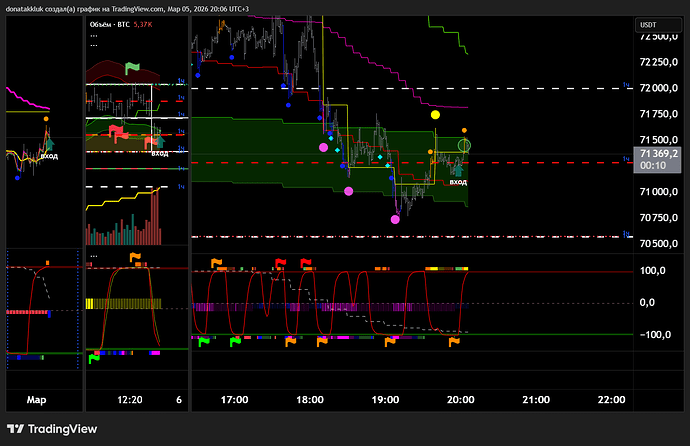Screen dimensions: 690x446
Task: Expand the first ellipsis under the Объём legend
Action: coord(94,35)
